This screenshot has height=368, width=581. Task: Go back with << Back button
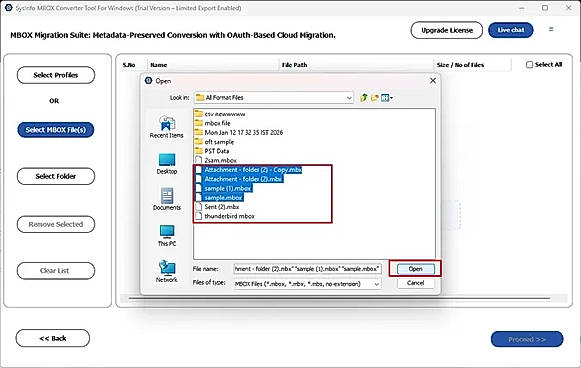53,338
